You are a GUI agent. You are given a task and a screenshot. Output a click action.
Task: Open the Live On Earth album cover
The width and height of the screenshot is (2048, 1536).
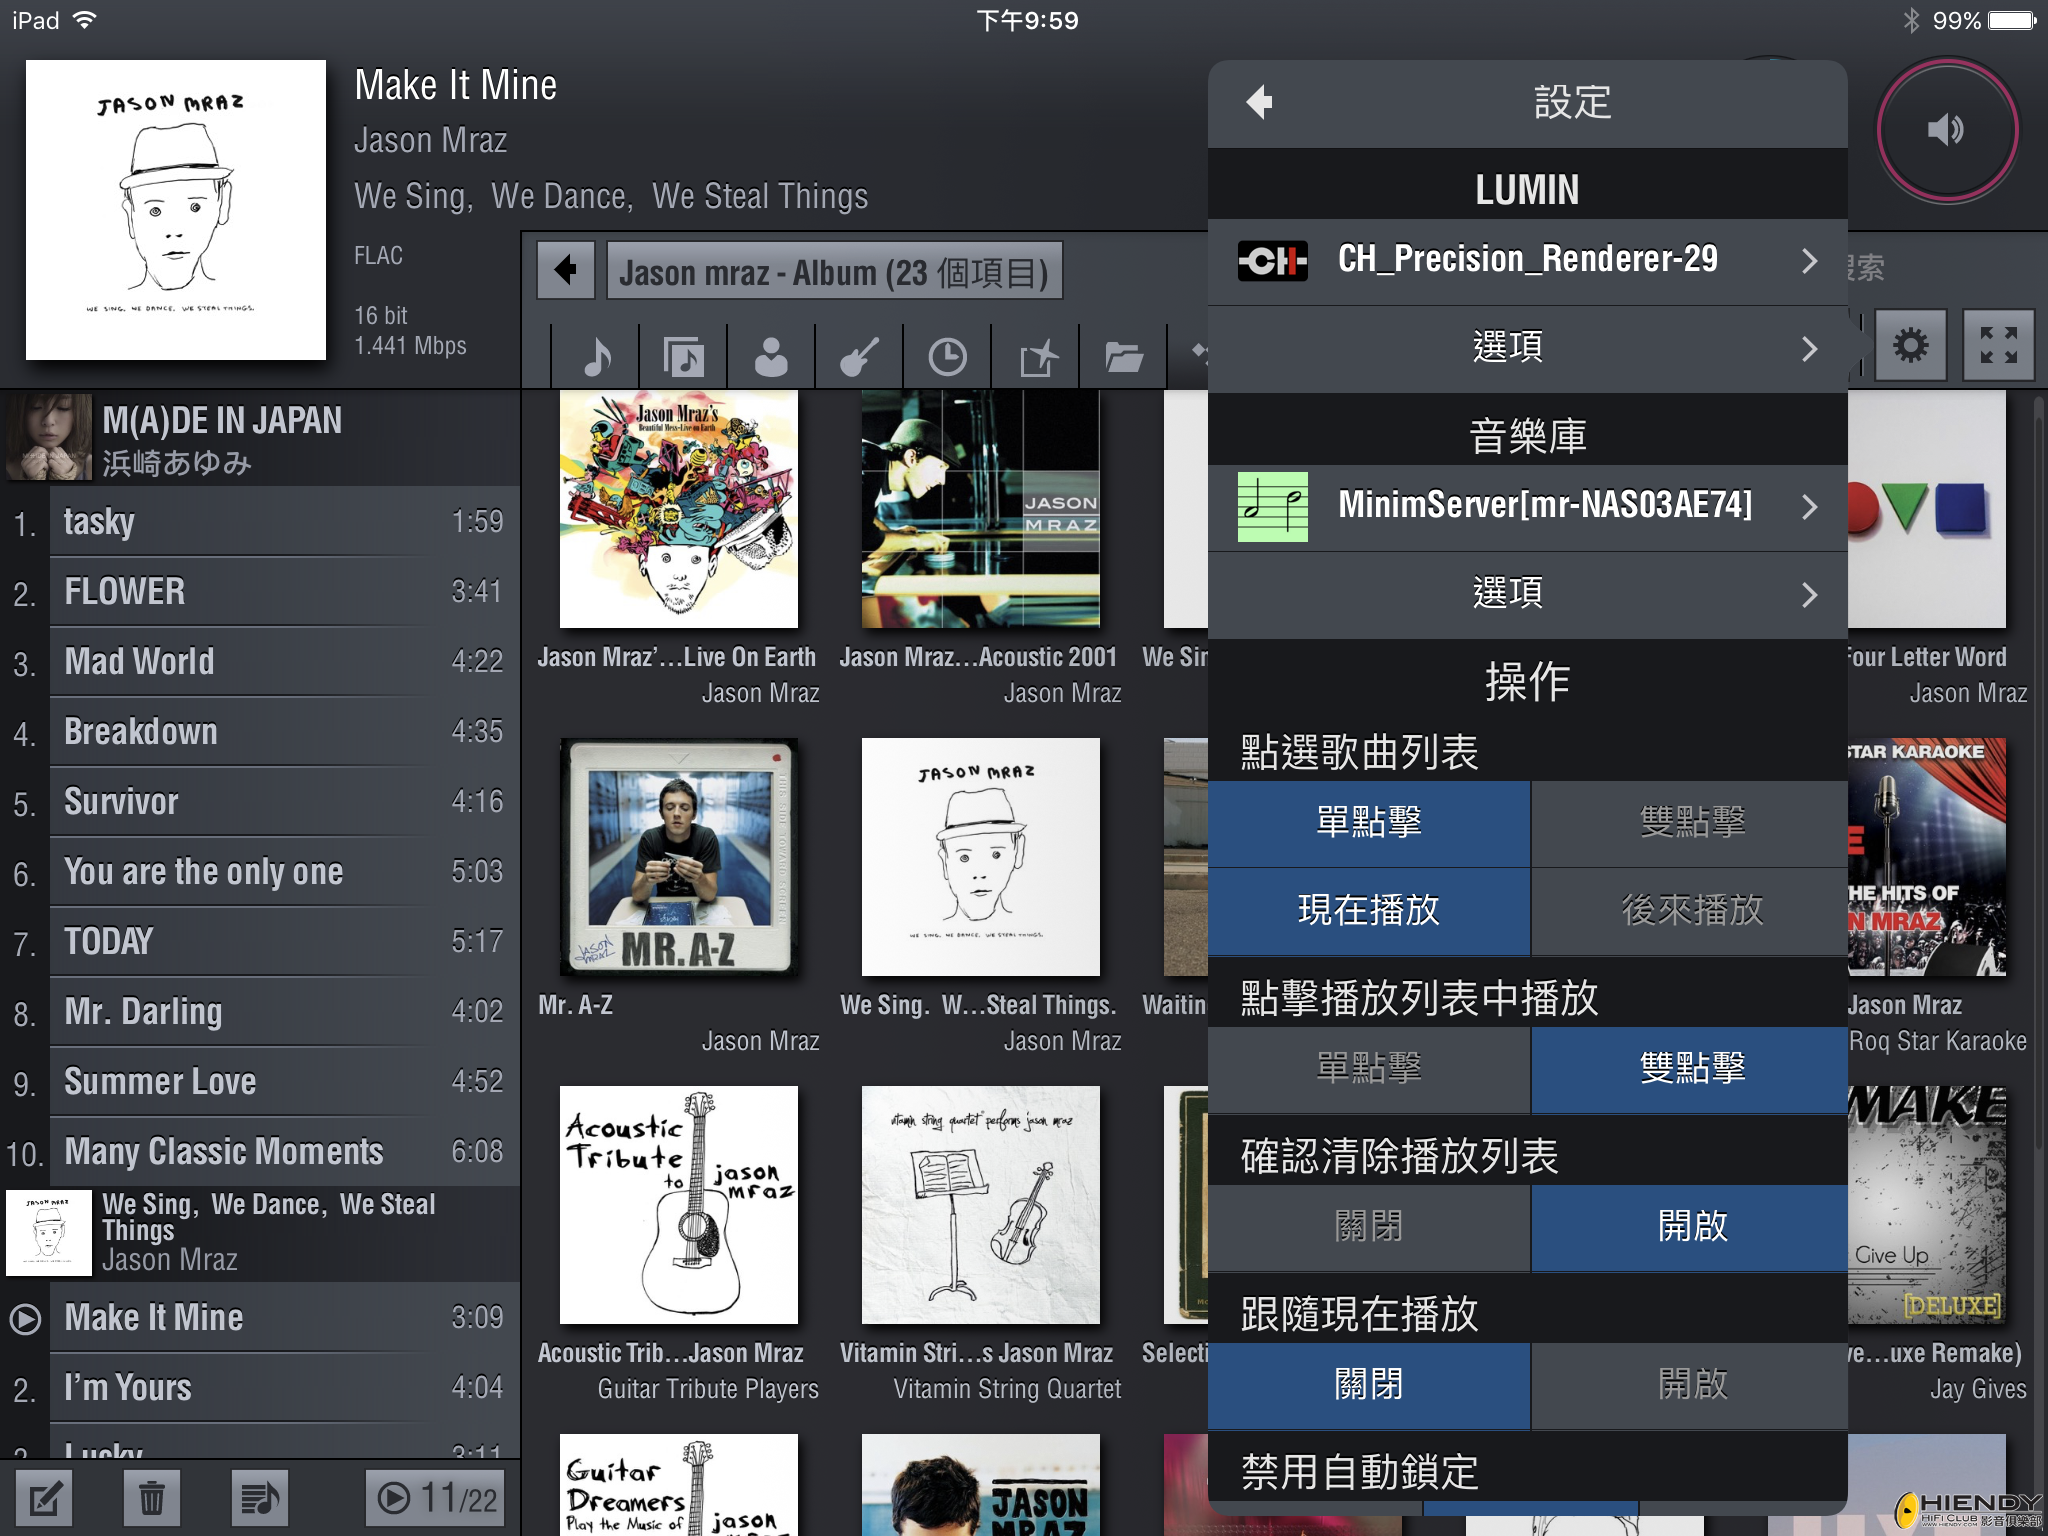(679, 509)
